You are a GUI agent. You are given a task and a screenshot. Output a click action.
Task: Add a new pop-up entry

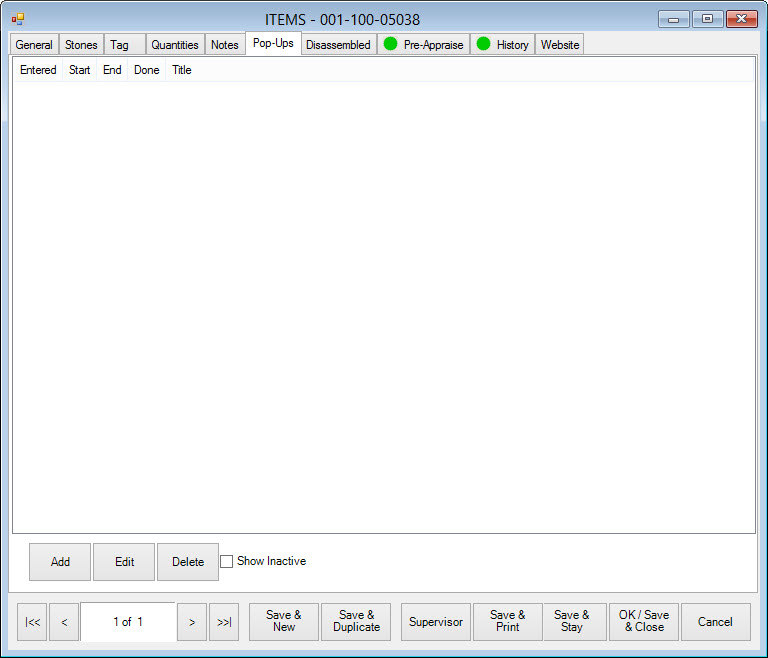60,562
